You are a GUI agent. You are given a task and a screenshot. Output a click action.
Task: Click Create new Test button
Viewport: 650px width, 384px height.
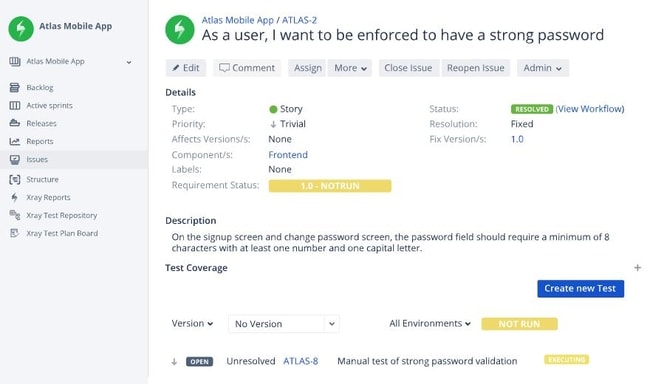[580, 289]
